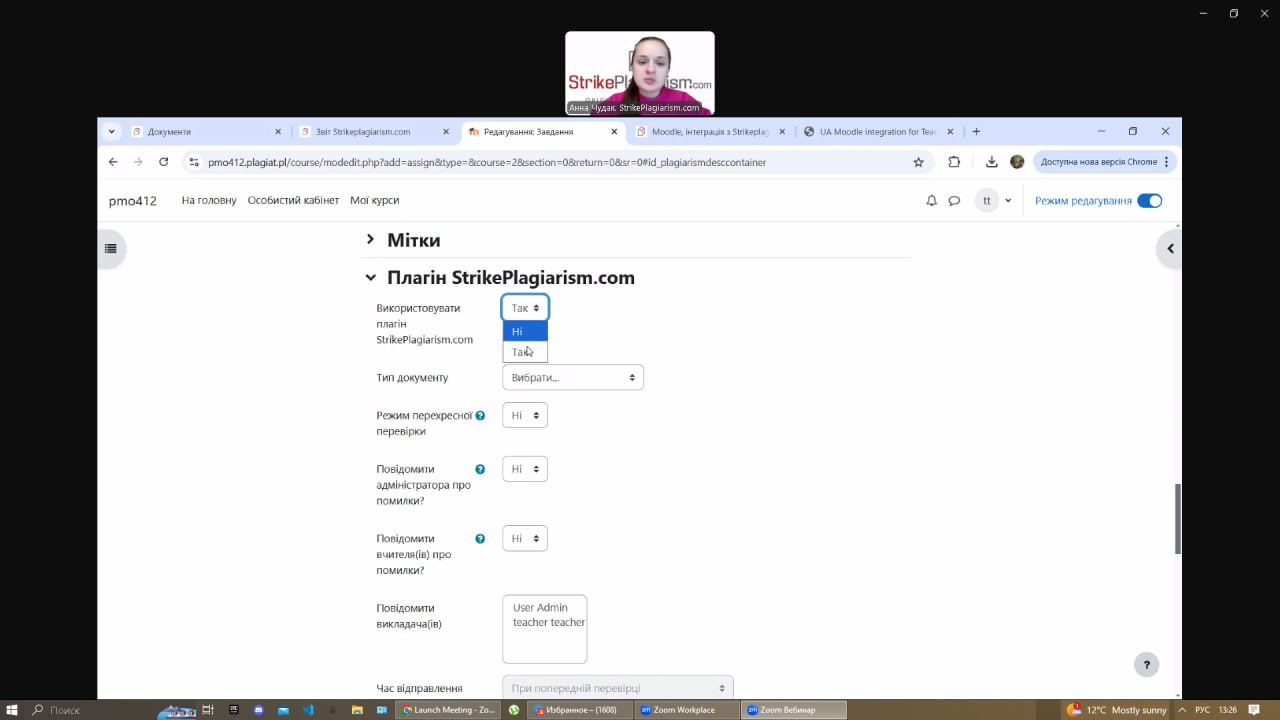Open a new Chrome tab

[976, 131]
